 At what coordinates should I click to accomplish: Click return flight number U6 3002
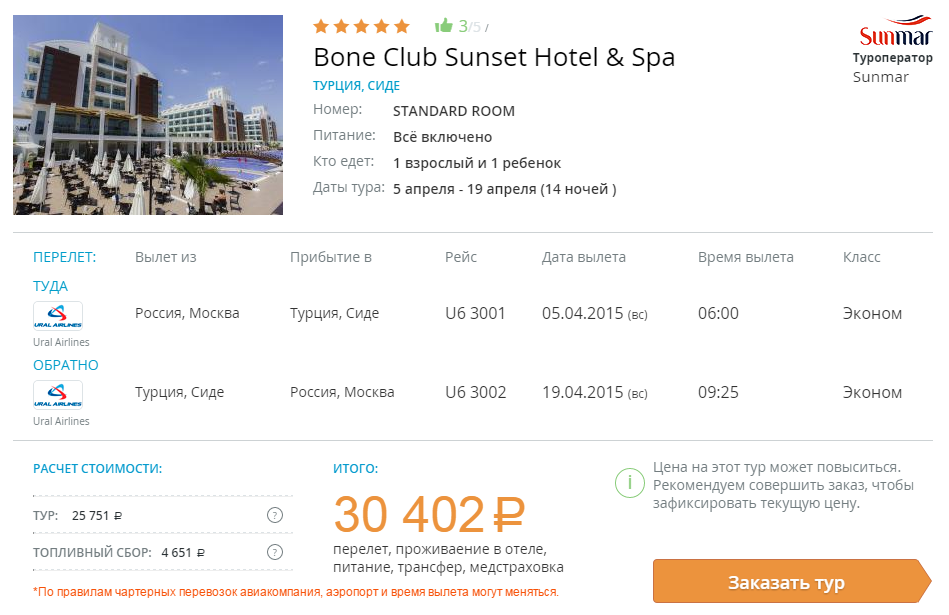(x=475, y=392)
